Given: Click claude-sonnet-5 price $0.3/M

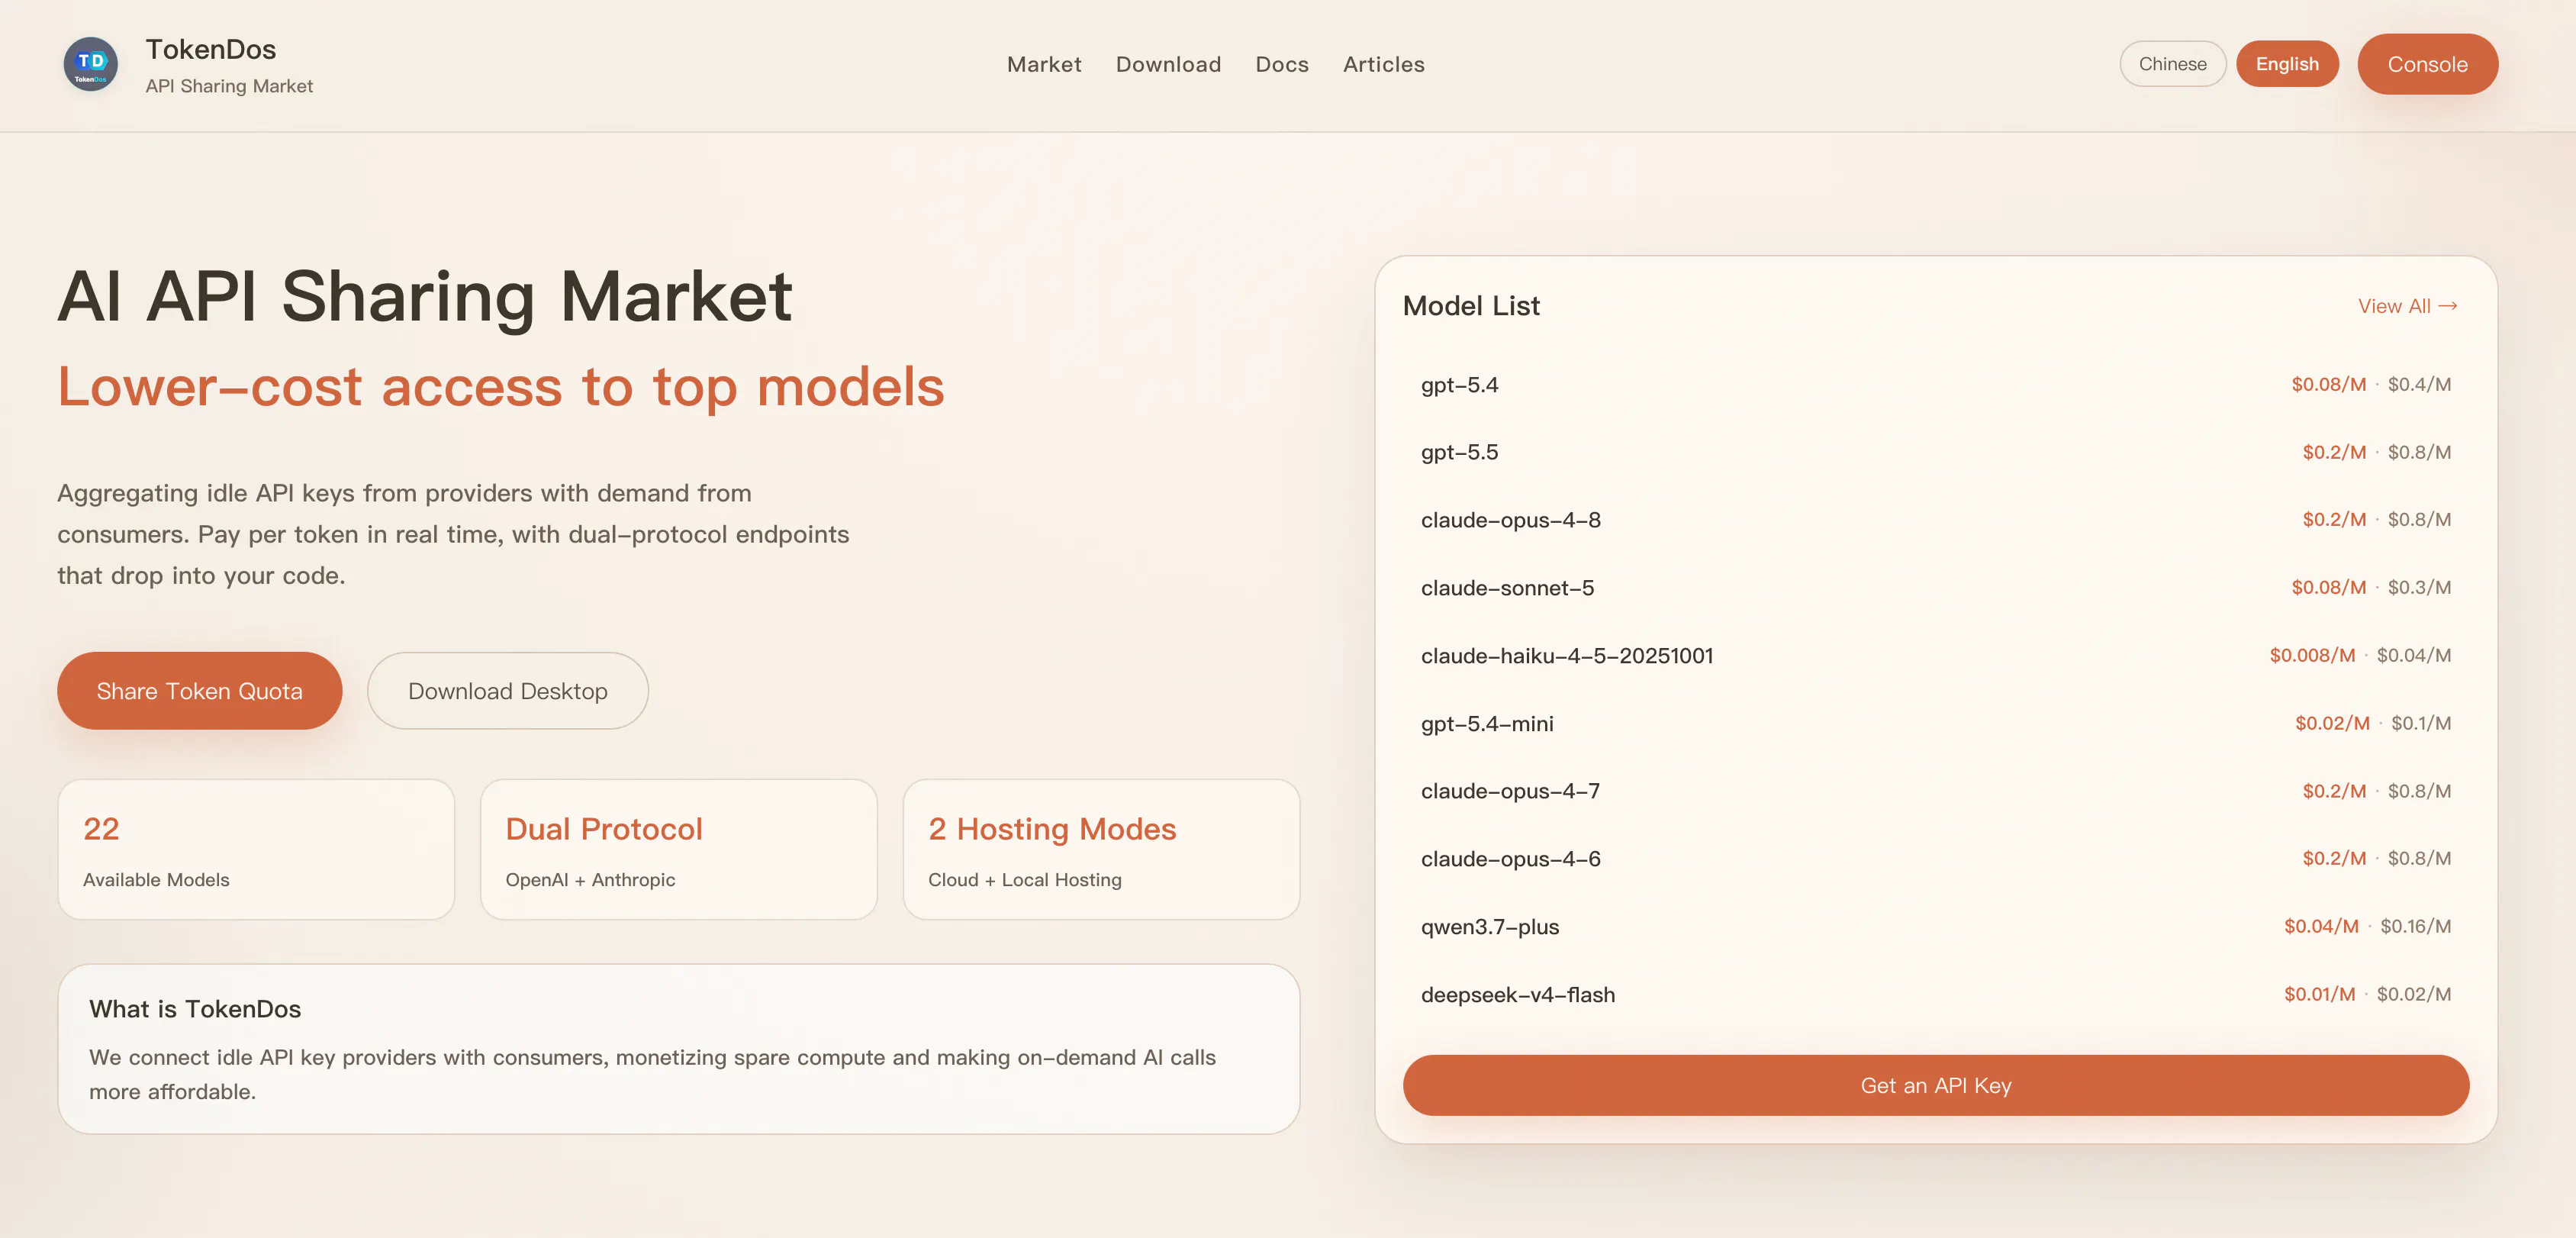Looking at the screenshot, I should 2419,588.
